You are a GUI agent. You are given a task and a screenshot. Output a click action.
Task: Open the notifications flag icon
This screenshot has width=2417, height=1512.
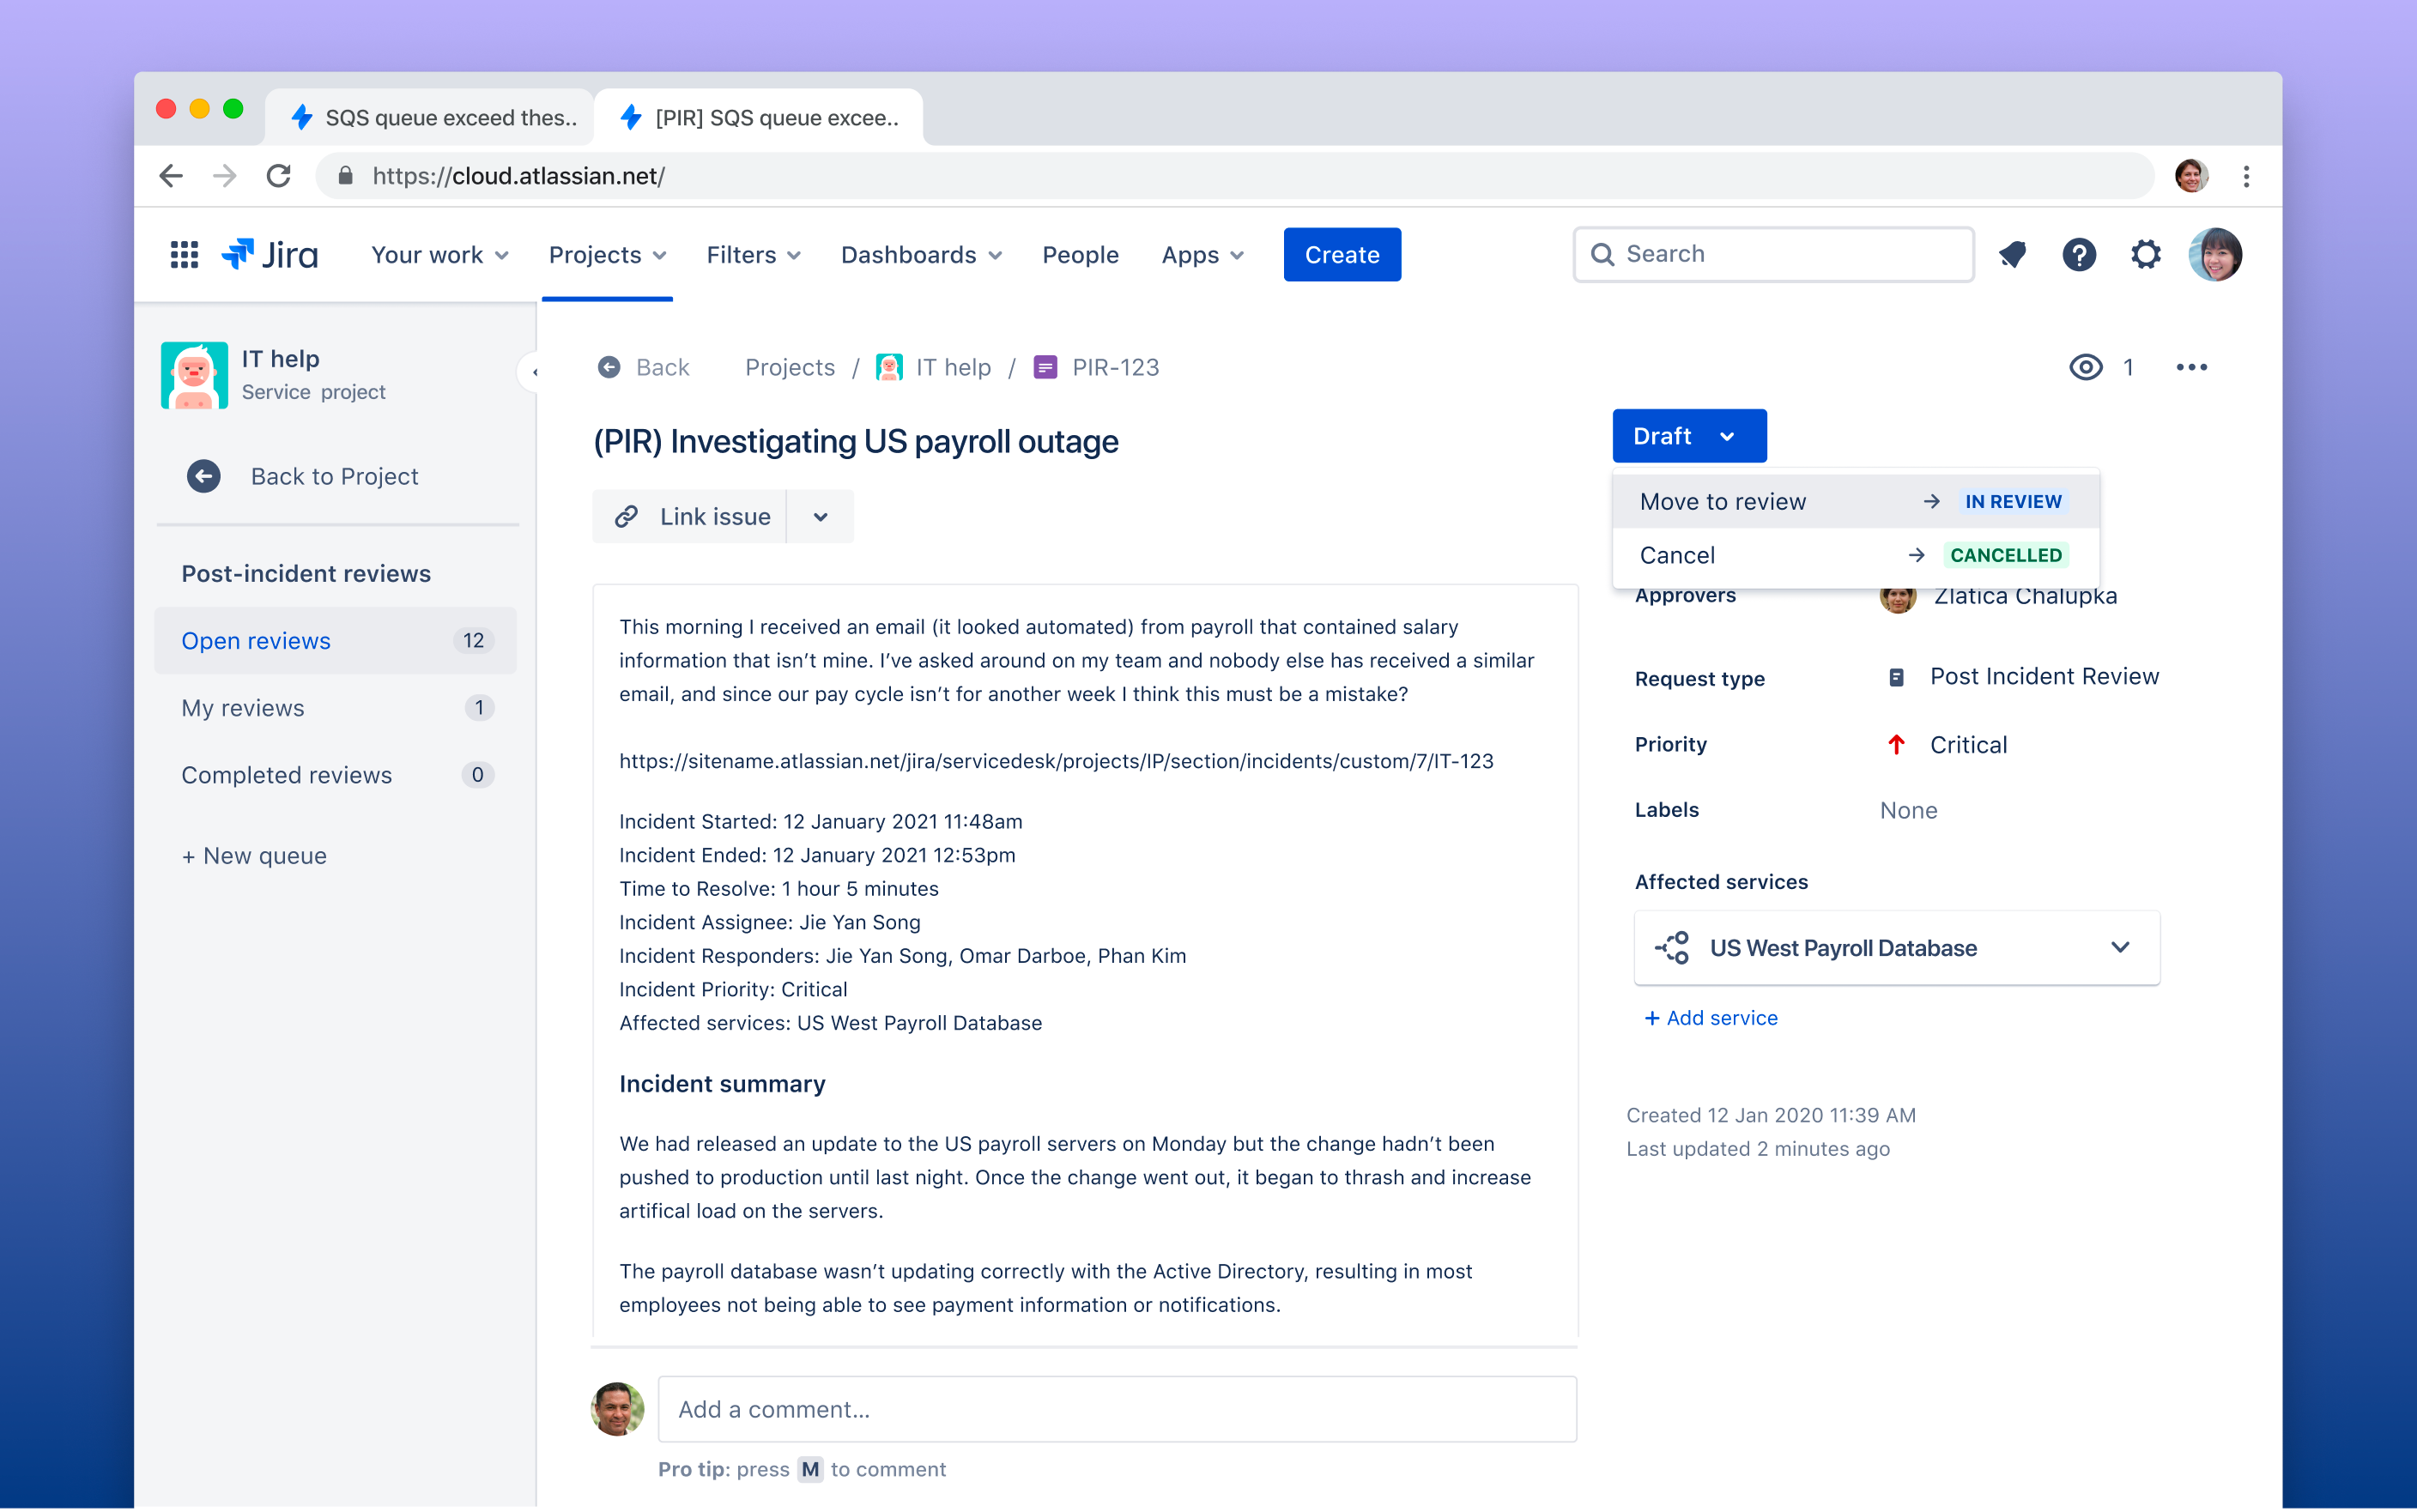coord(2013,255)
